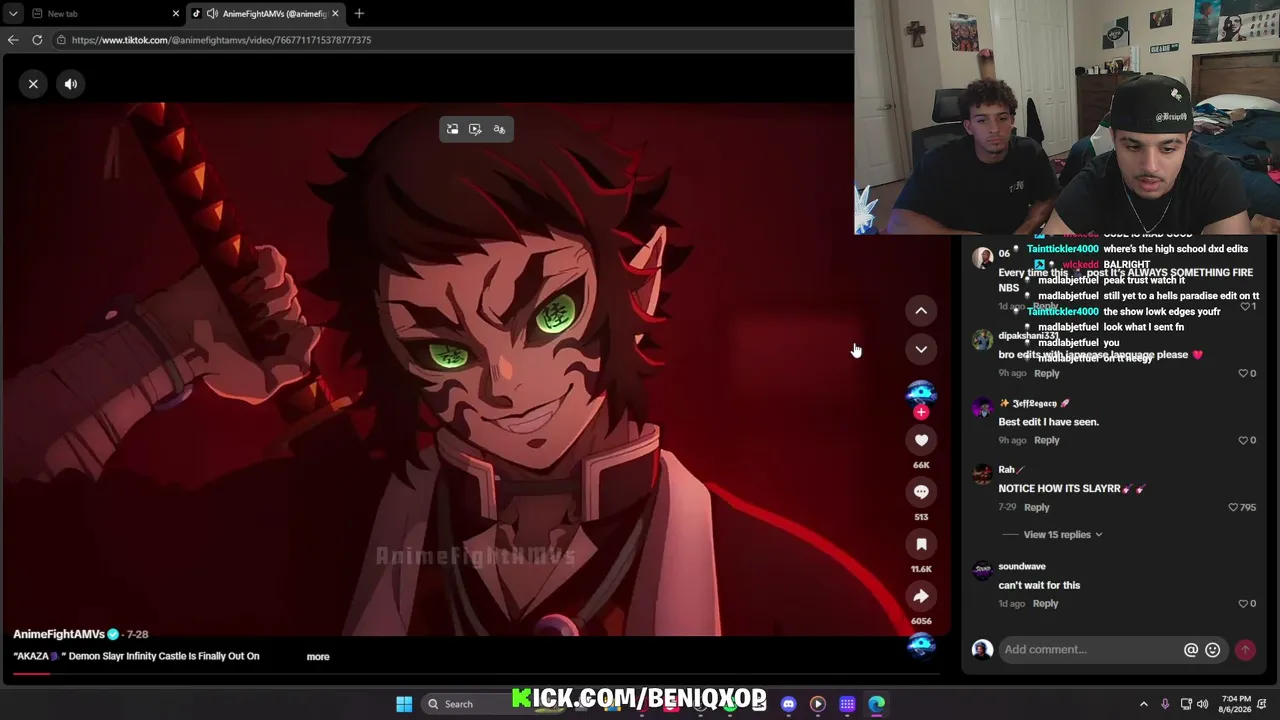This screenshot has width=1280, height=720.
Task: Open the Windows Start menu
Action: coord(404,704)
